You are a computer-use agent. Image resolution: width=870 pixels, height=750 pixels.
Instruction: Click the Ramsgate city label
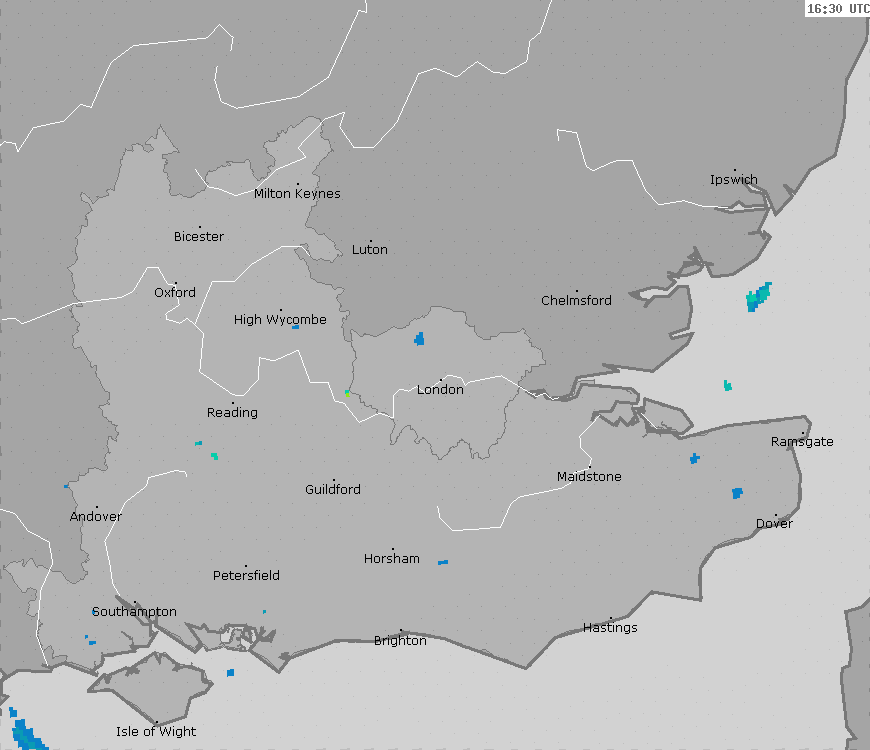pyautogui.click(x=801, y=441)
